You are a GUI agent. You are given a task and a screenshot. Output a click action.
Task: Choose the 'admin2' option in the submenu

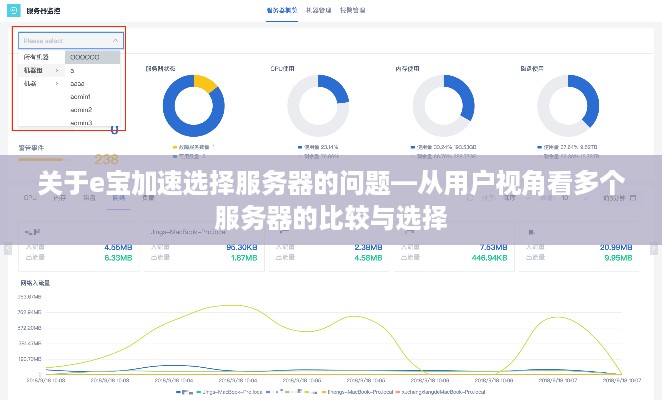[81, 110]
